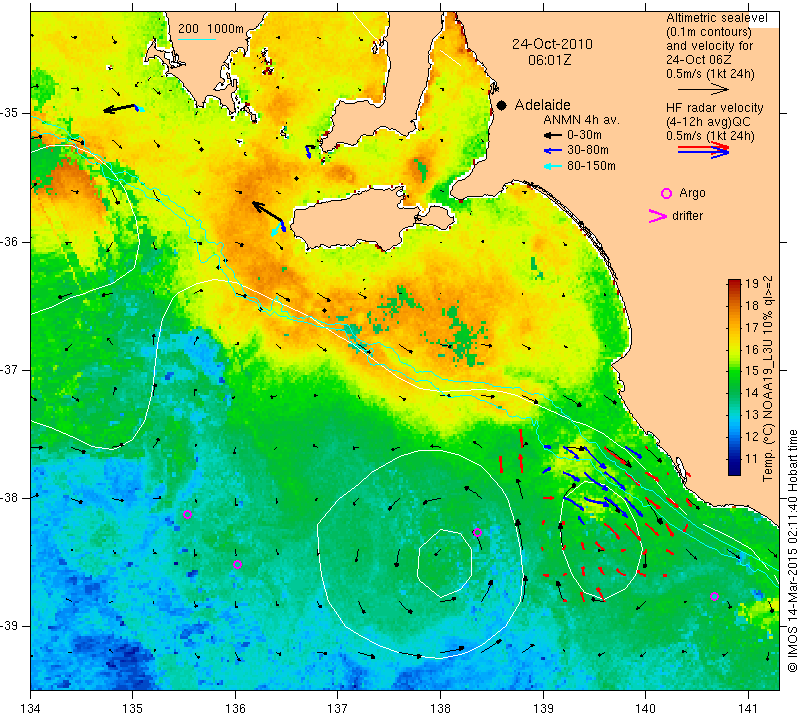The height and width of the screenshot is (720, 800).
Task: Click the '138' longitude axis label
Action: (x=440, y=708)
